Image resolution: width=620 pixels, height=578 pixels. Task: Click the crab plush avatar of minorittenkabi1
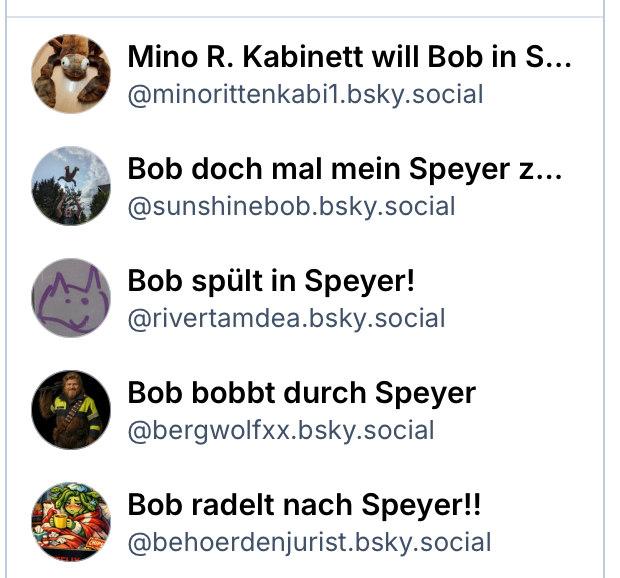pyautogui.click(x=71, y=74)
